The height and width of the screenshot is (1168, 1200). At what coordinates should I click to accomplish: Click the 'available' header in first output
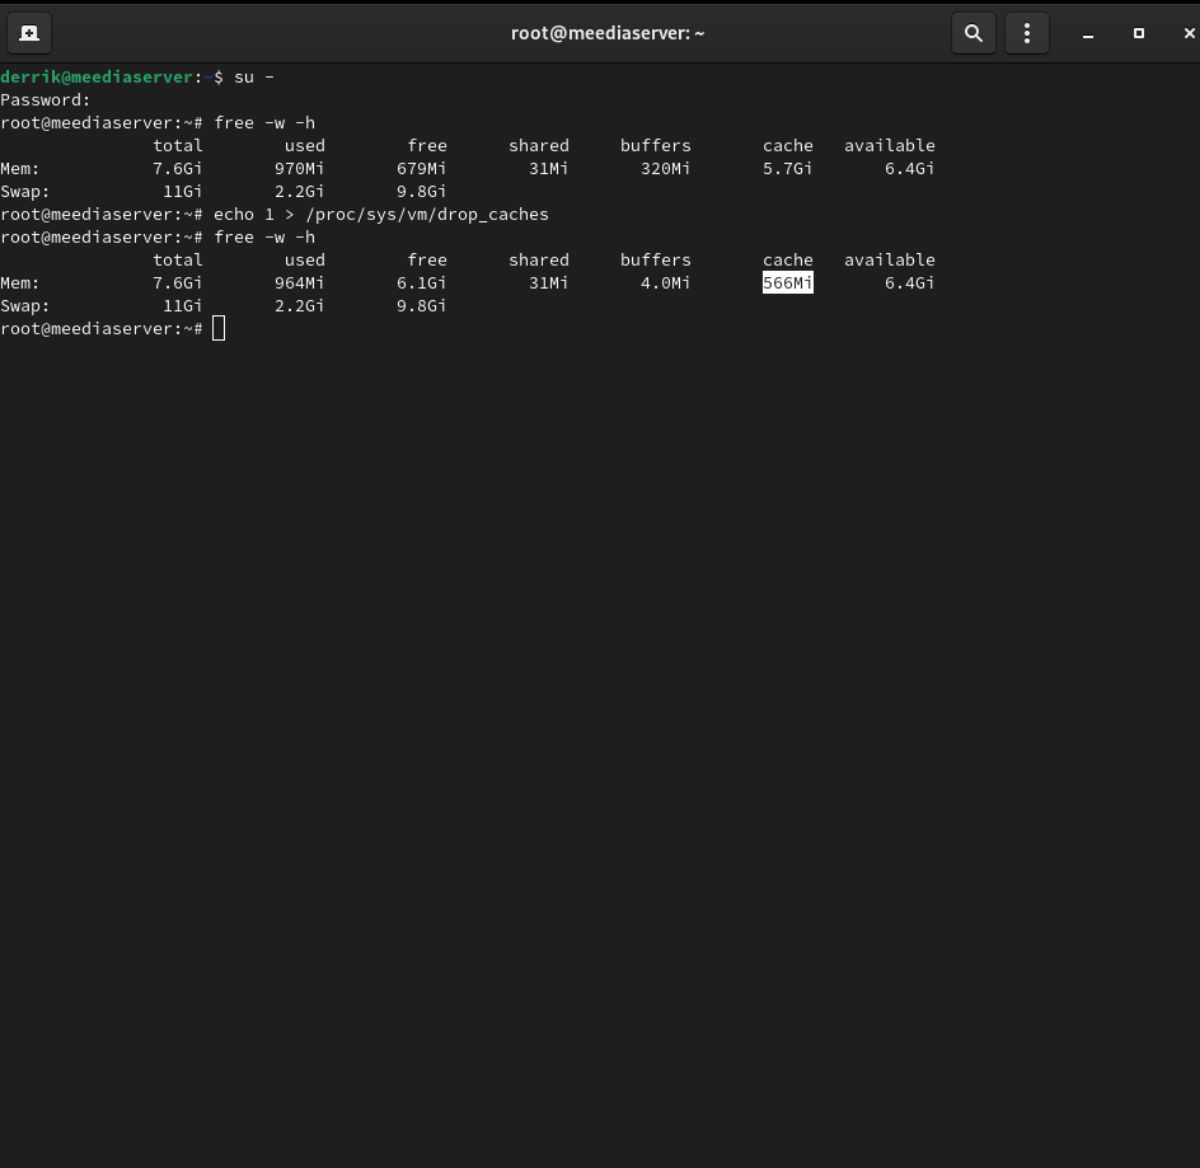[x=889, y=145]
